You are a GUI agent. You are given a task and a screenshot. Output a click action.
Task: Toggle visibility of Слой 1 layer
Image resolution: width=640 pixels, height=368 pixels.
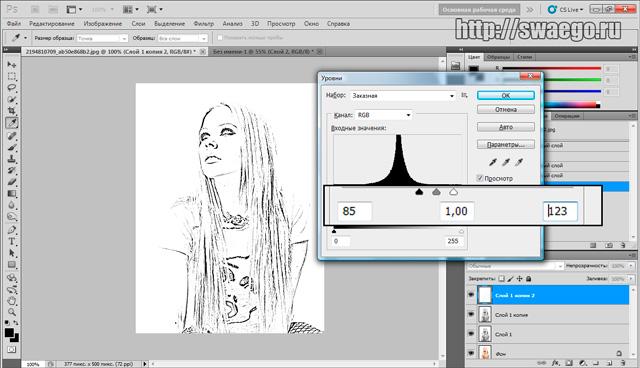coord(471,334)
